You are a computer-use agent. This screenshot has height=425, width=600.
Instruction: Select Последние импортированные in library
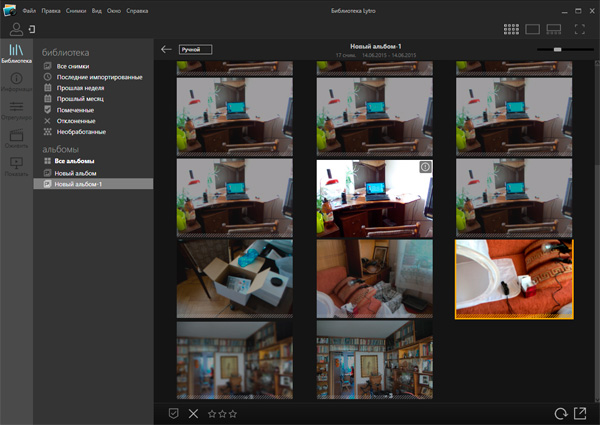(99, 77)
